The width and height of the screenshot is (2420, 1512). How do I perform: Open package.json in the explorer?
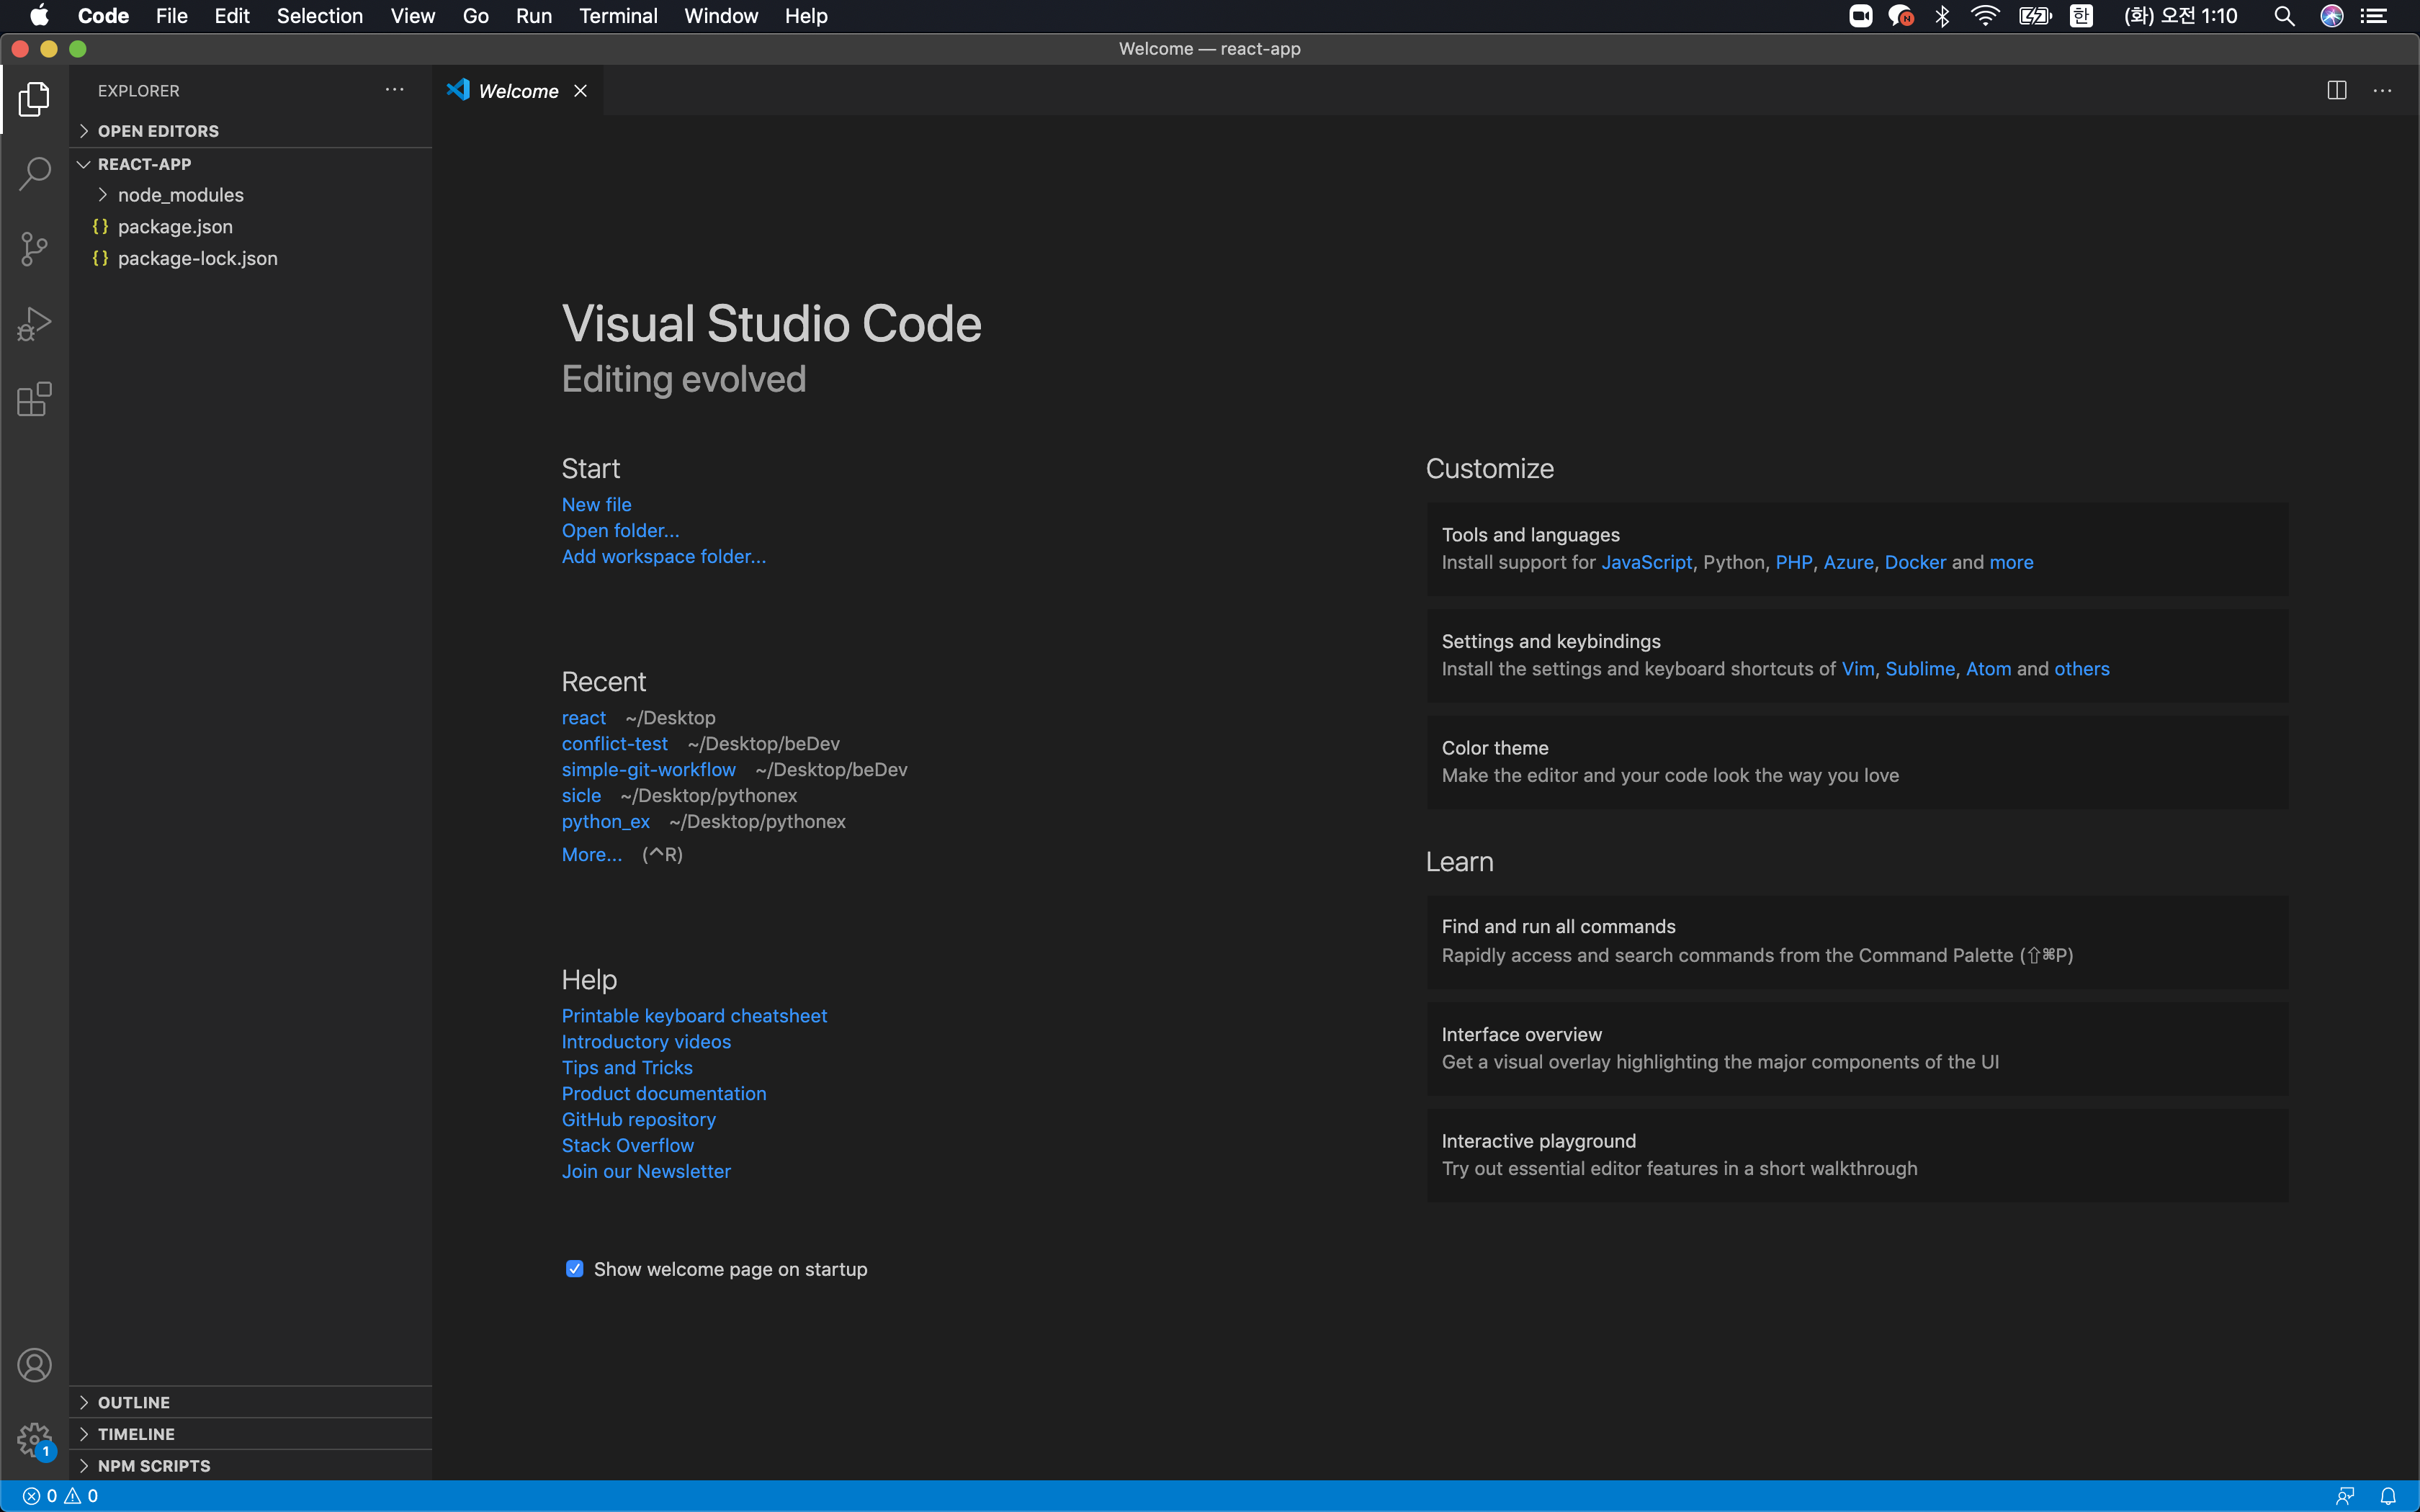(175, 227)
